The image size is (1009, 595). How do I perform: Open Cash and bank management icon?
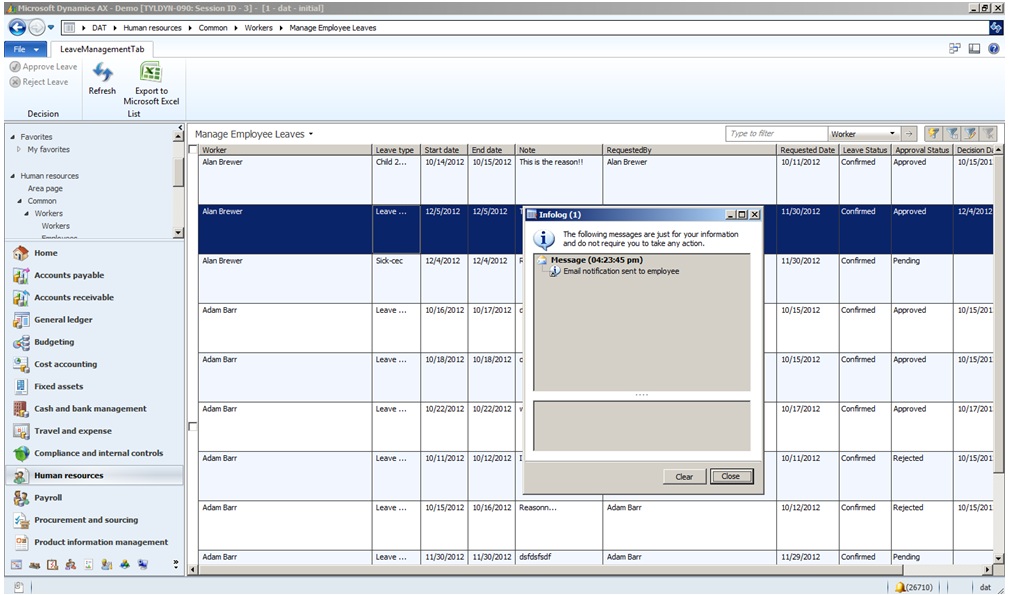[x=21, y=409]
